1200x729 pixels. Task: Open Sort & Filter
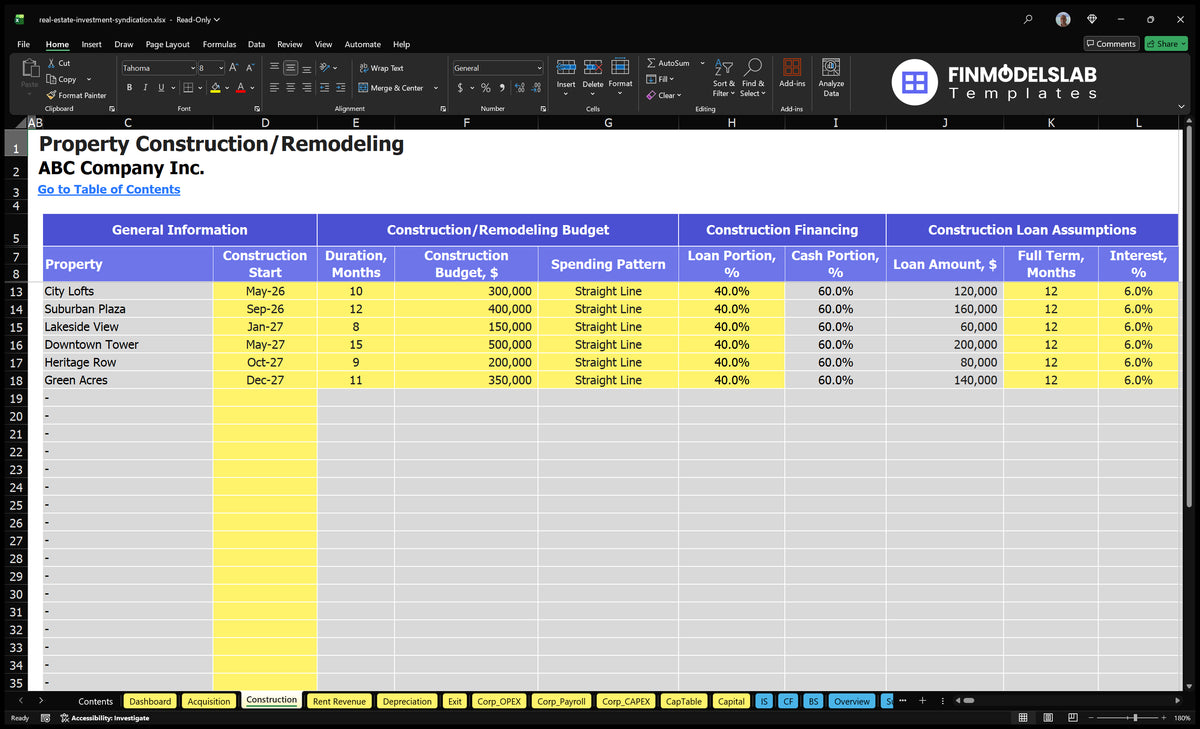pyautogui.click(x=724, y=76)
